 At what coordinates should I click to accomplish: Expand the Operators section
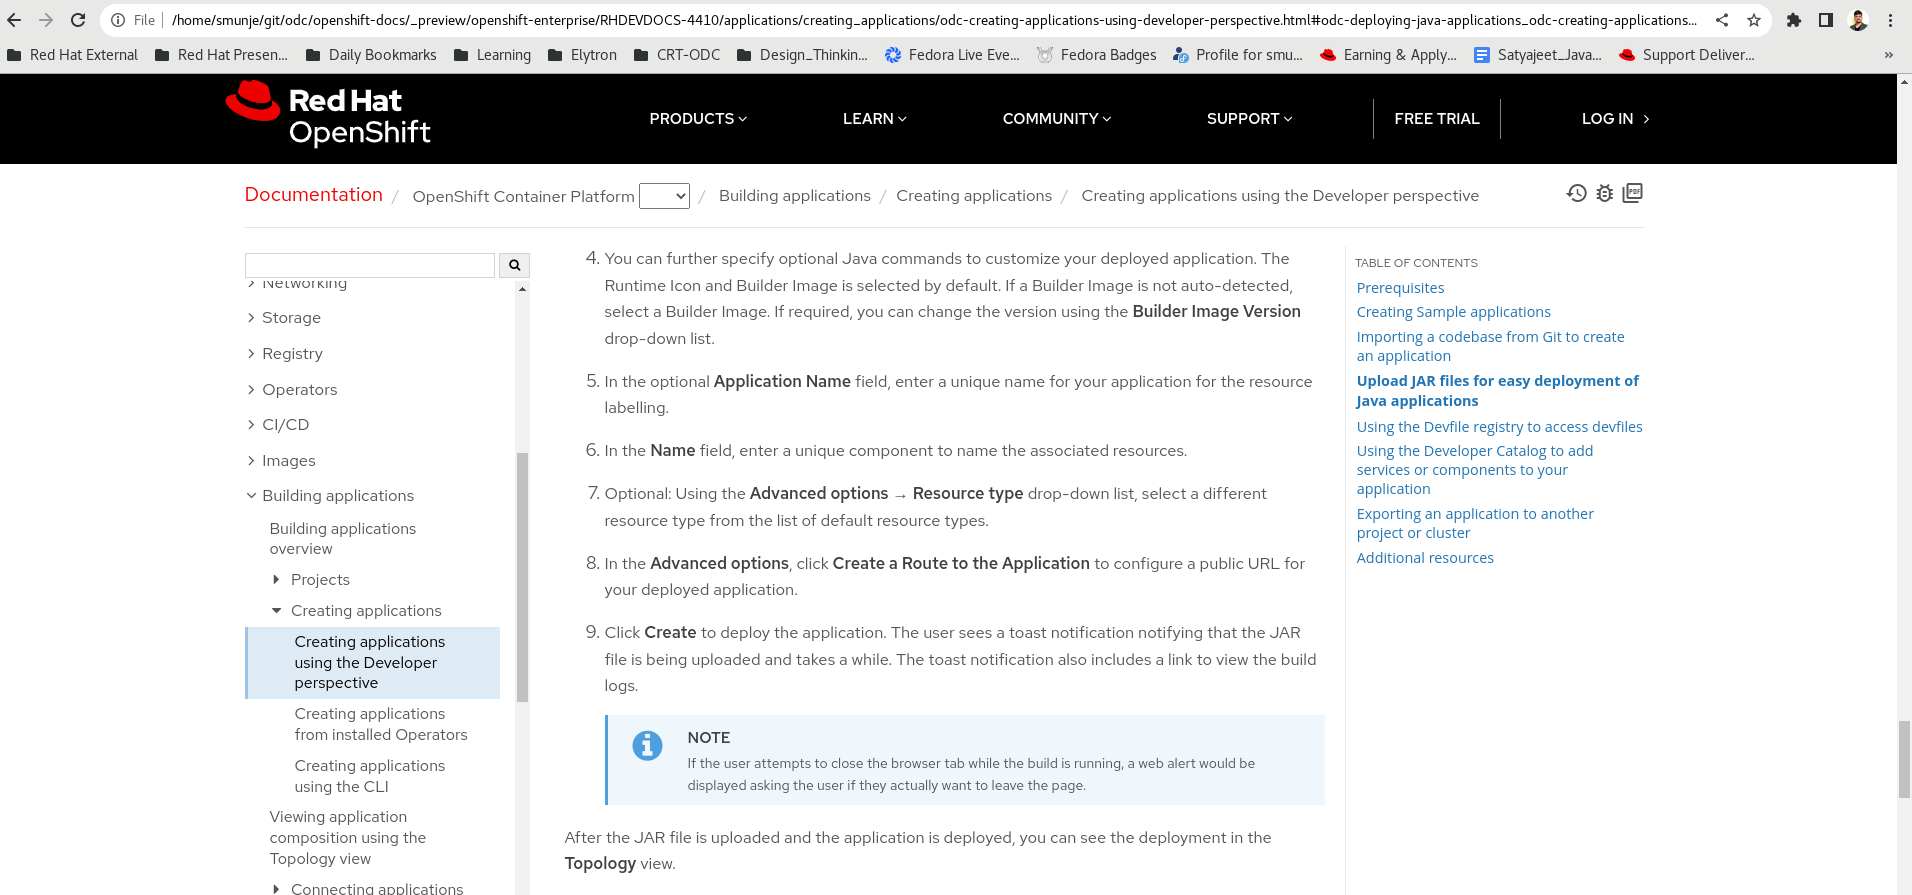[293, 390]
